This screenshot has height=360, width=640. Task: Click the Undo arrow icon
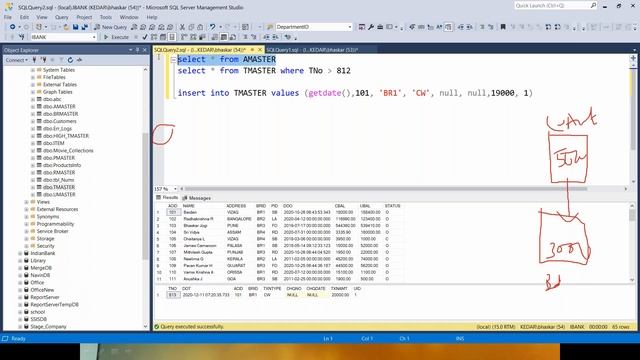212,27
